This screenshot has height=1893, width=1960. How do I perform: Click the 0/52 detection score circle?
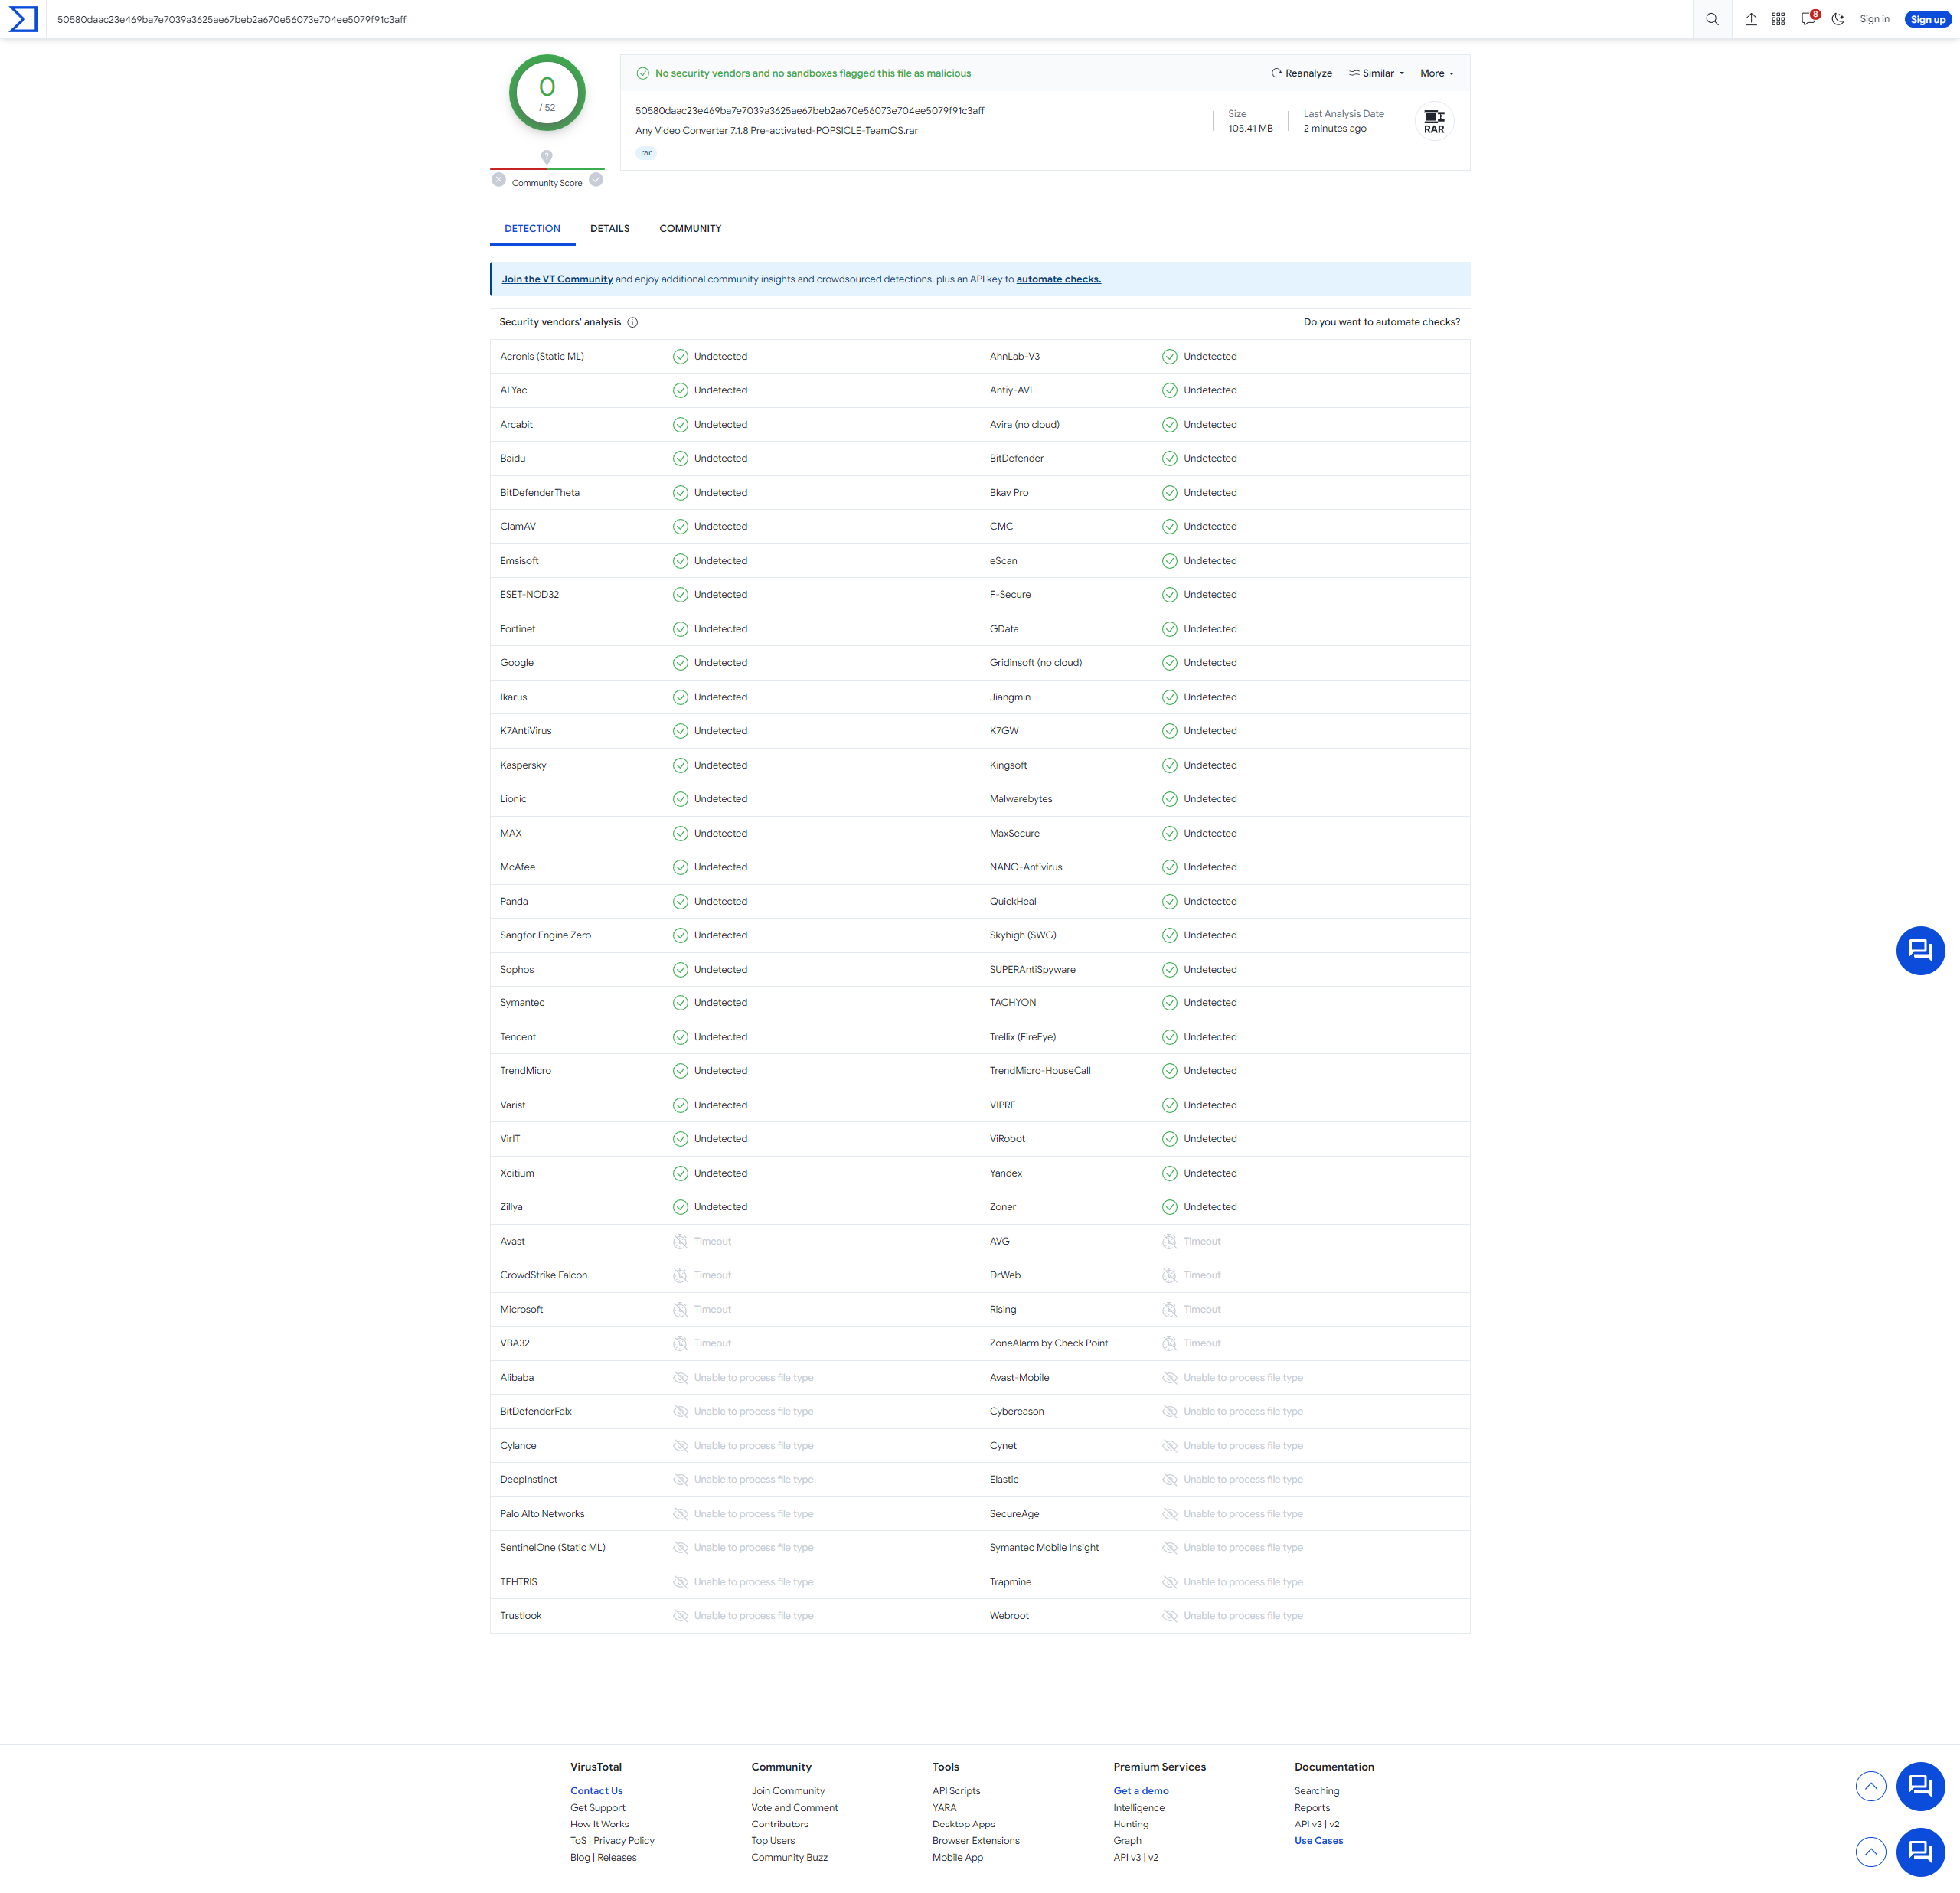[x=547, y=93]
